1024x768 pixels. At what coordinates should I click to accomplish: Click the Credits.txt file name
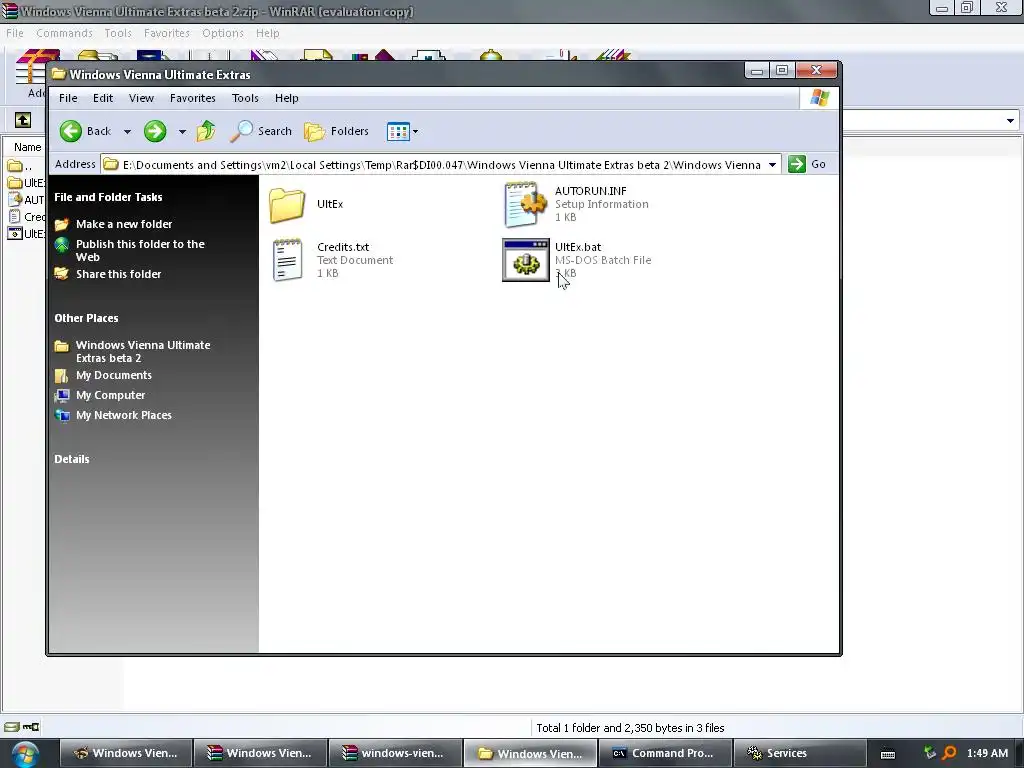point(343,247)
